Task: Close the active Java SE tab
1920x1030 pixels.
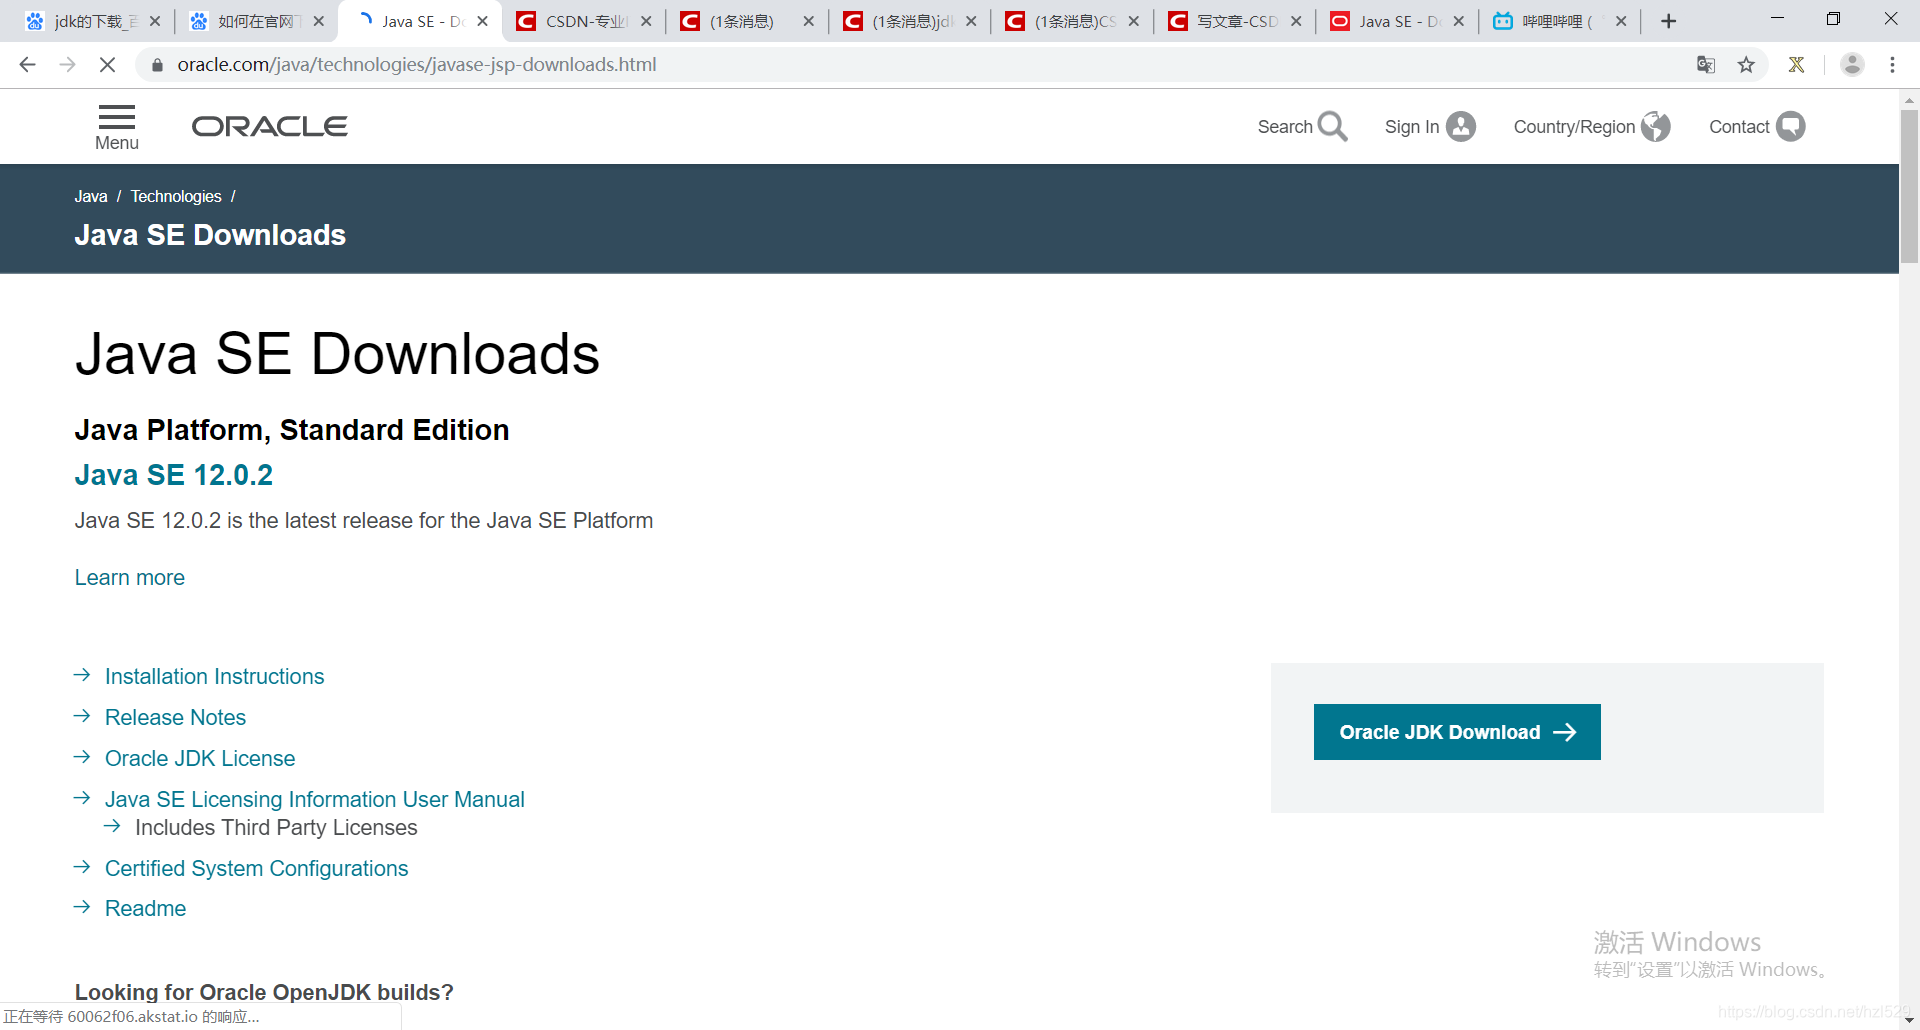Action: [483, 21]
